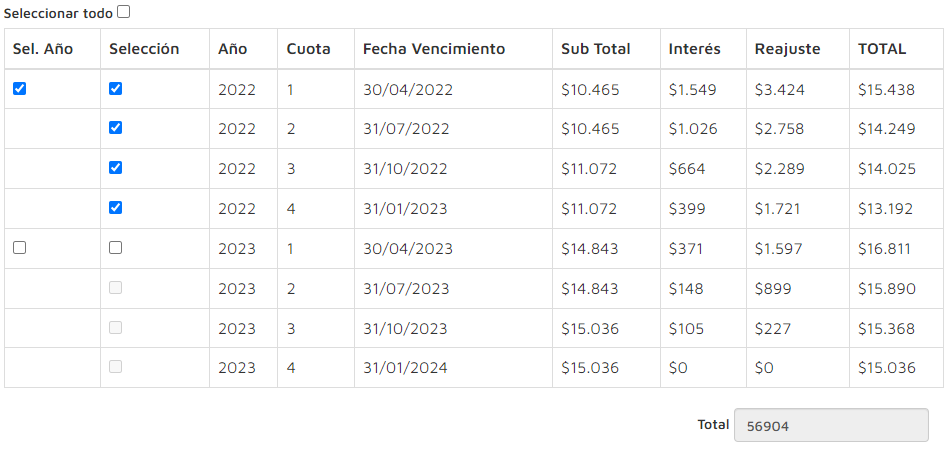Click disabled checkbox for 2023 cuota 2
The image size is (949, 457).
point(116,288)
